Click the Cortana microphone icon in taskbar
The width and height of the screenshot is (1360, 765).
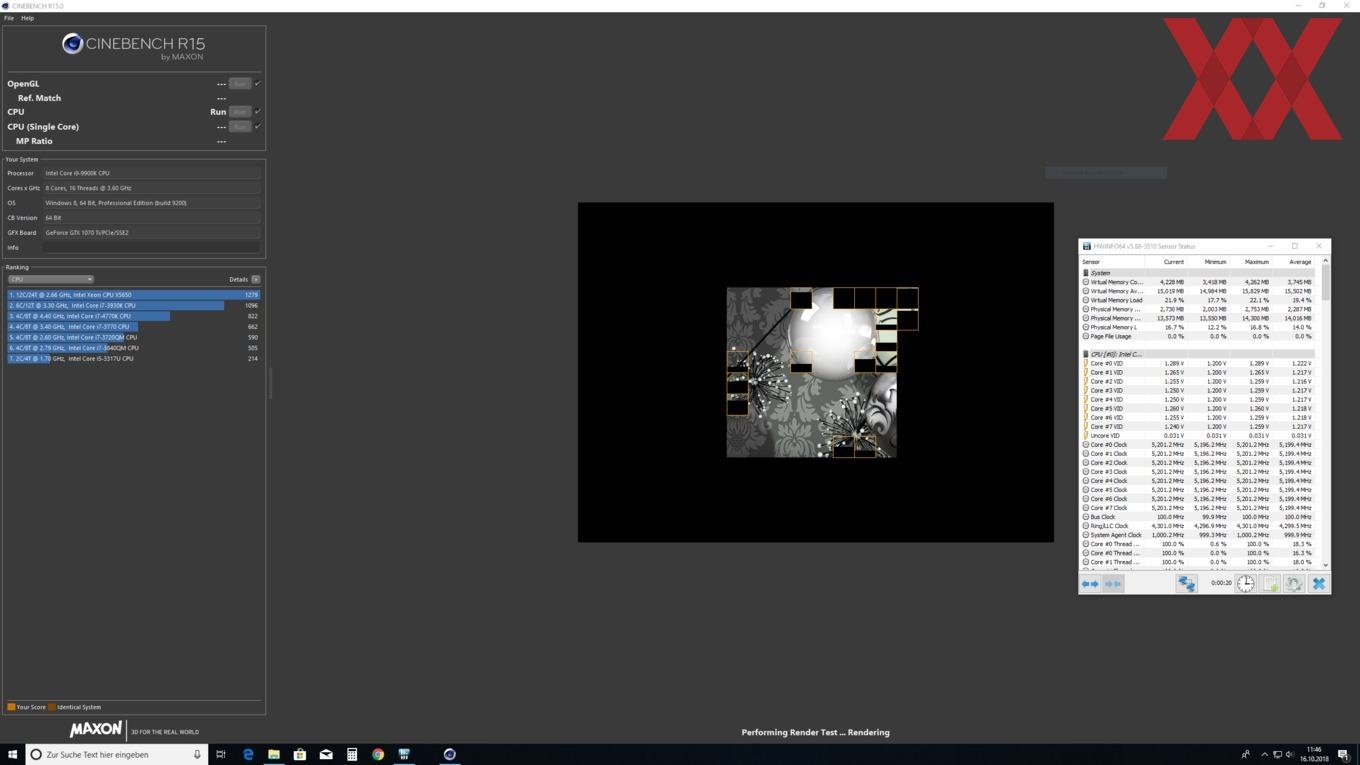click(x=197, y=754)
